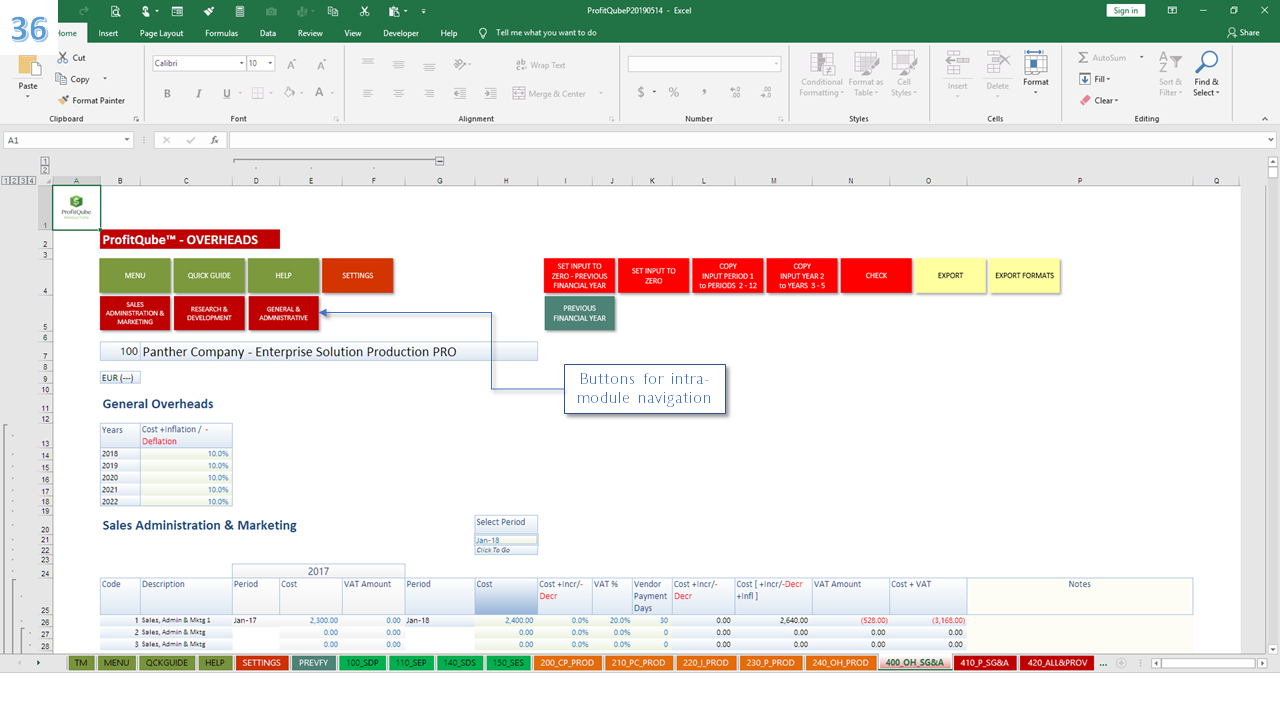This screenshot has height=720, width=1280.
Task: Open the Insert ribbon tab
Action: 108,33
